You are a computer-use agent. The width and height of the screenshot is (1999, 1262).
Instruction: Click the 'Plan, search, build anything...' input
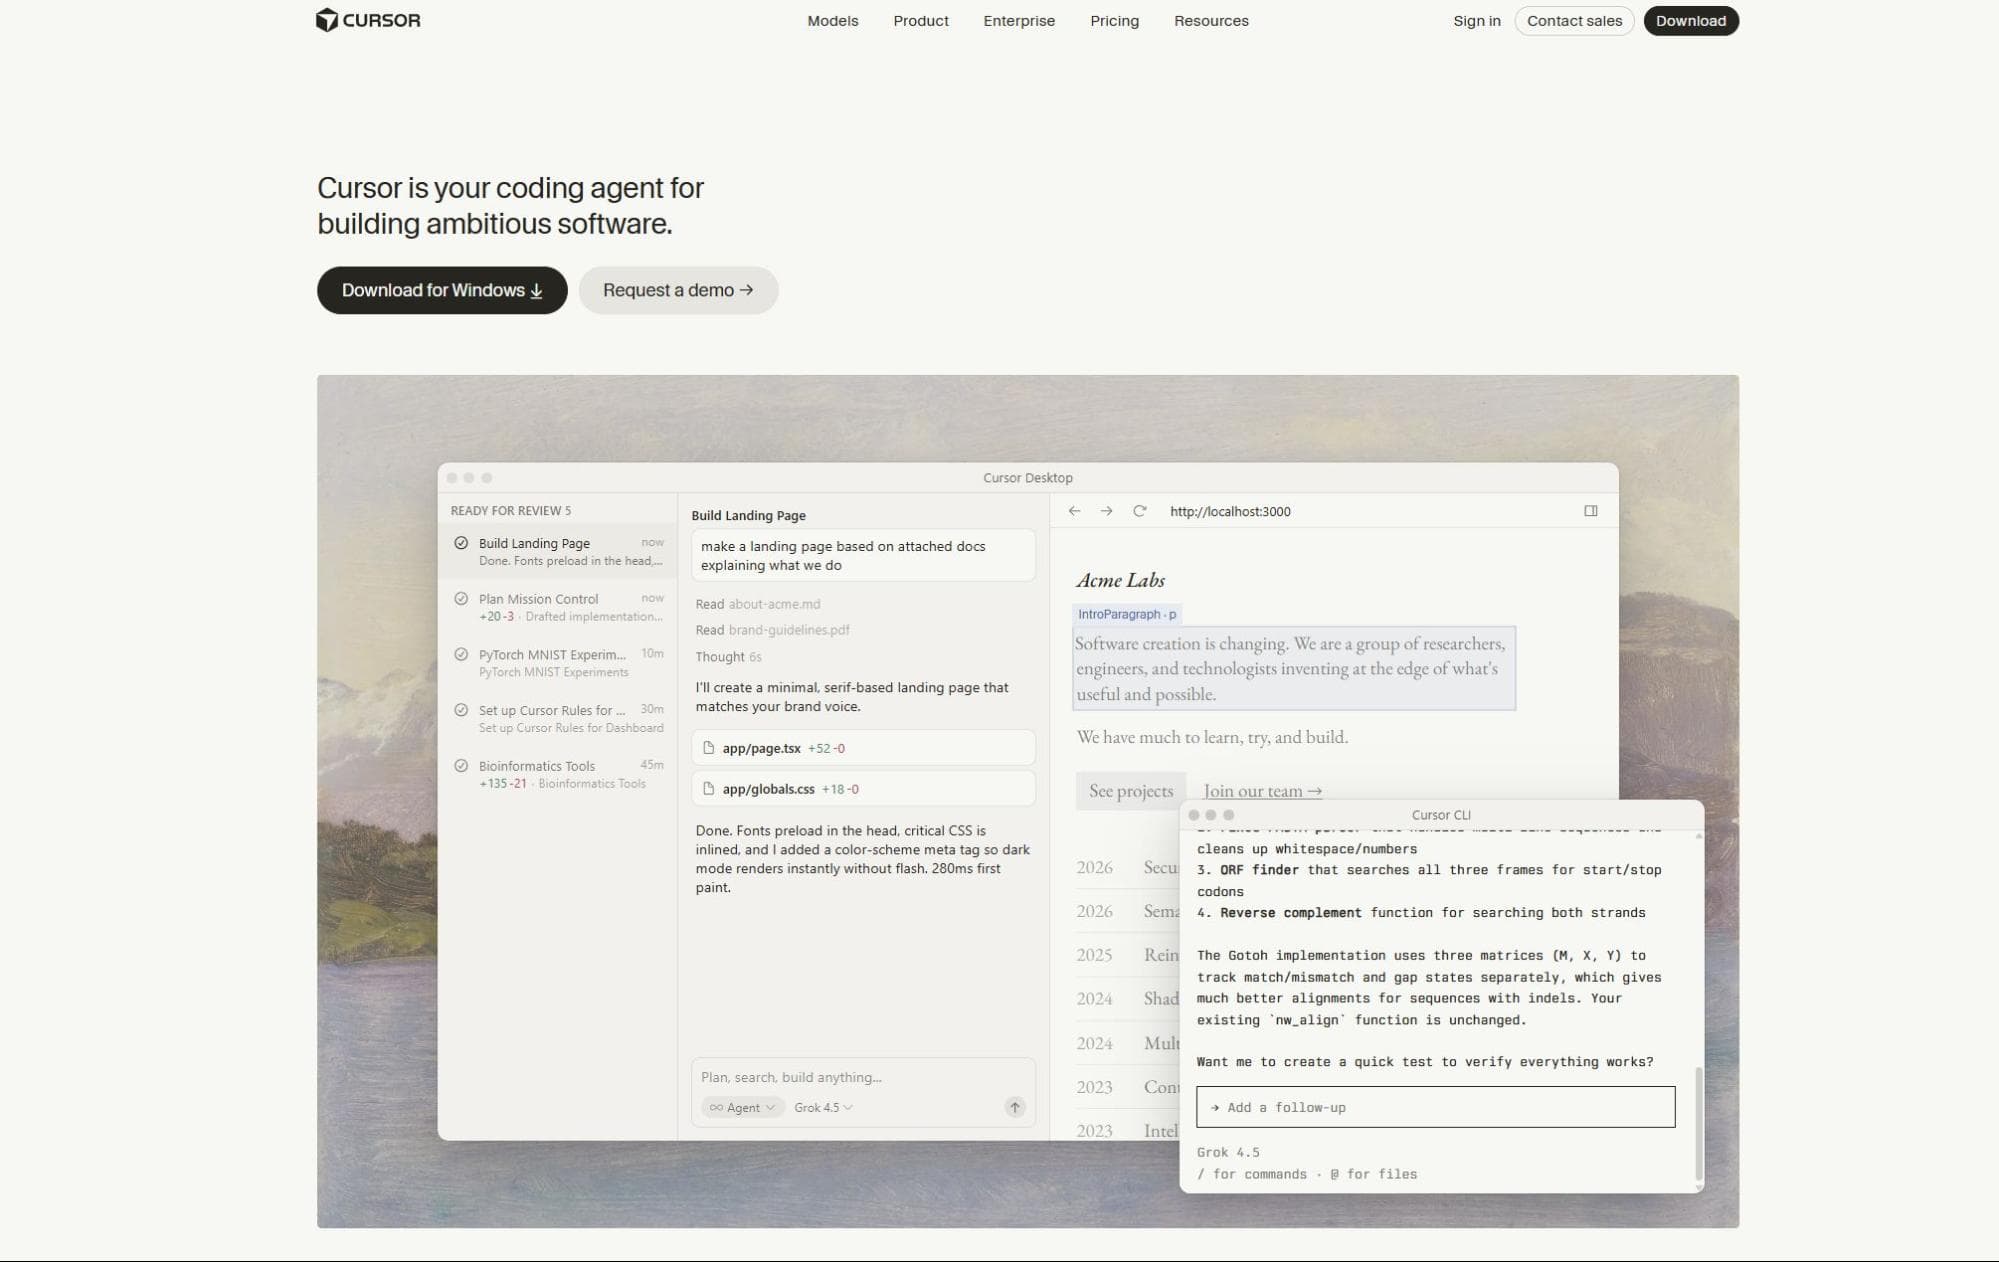pos(863,1077)
